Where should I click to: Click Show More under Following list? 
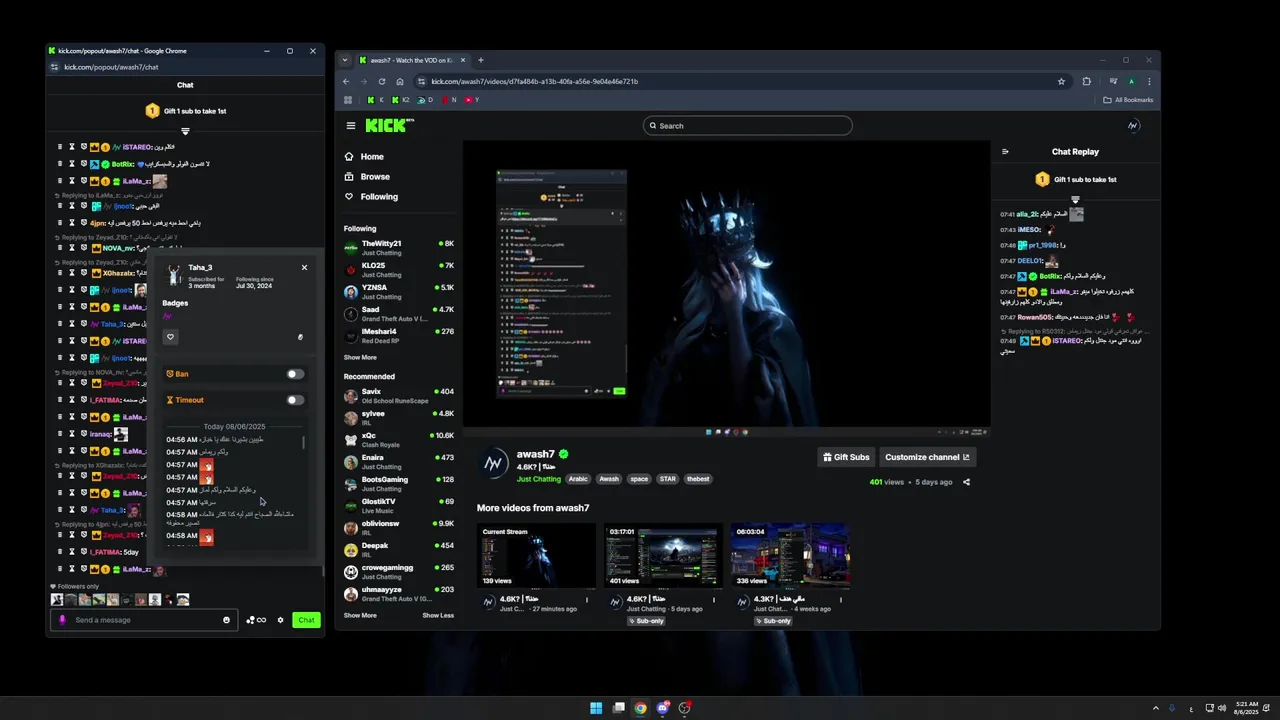[x=360, y=357]
